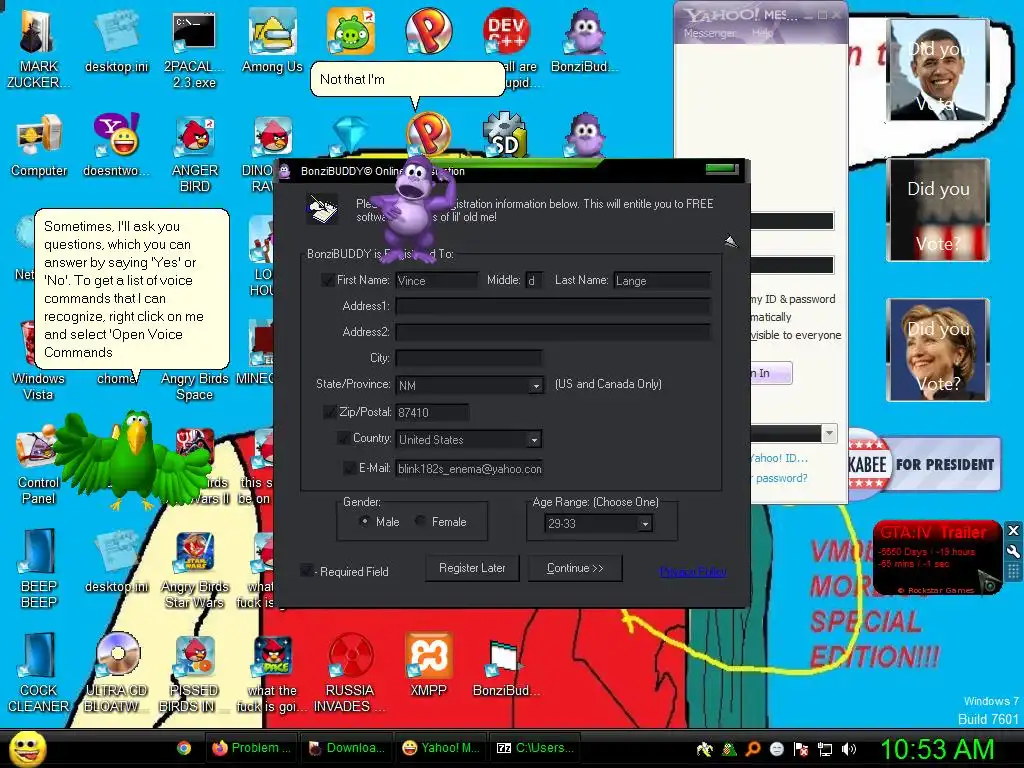Switch to Downloa... taskbar window

click(x=346, y=748)
